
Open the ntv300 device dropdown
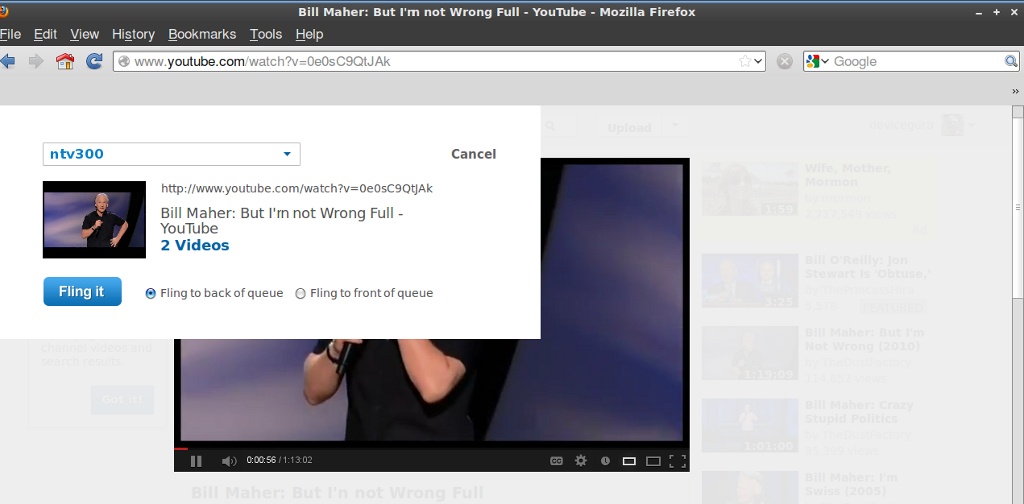(286, 154)
